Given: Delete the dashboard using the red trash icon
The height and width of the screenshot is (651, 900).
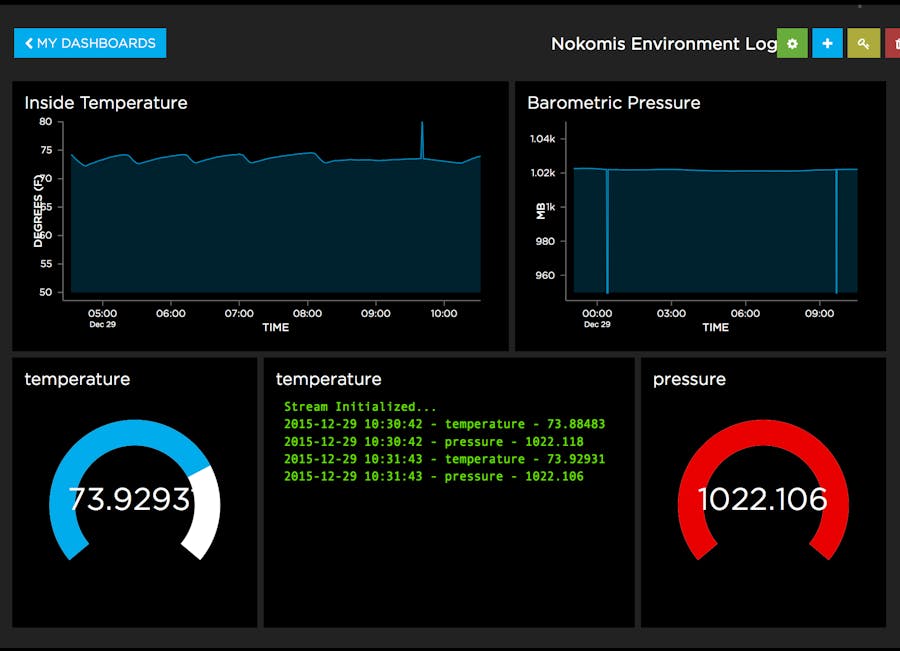Looking at the screenshot, I should pos(893,43).
